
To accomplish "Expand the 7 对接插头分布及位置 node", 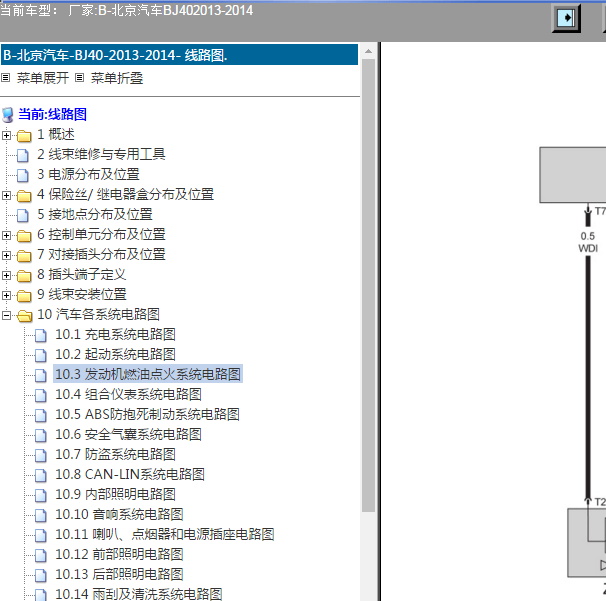I will [6, 255].
